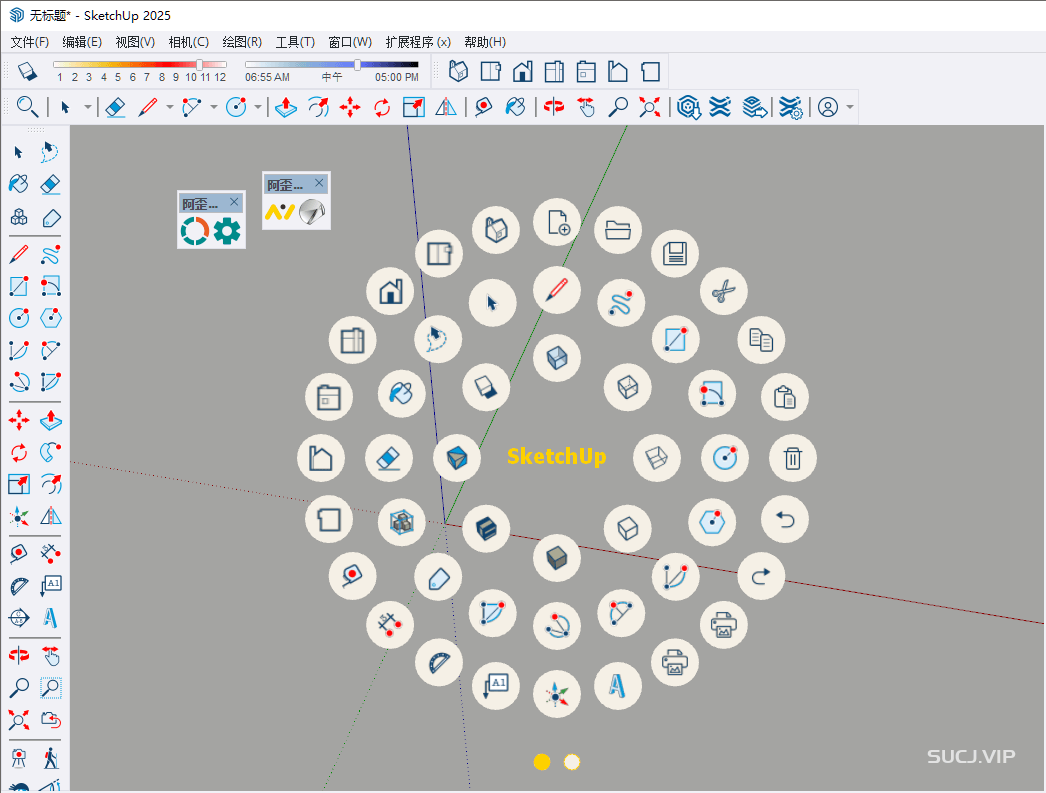Viewport: 1046px width, 793px height.
Task: Click the SketchUp label at radial menu center
Action: (556, 457)
